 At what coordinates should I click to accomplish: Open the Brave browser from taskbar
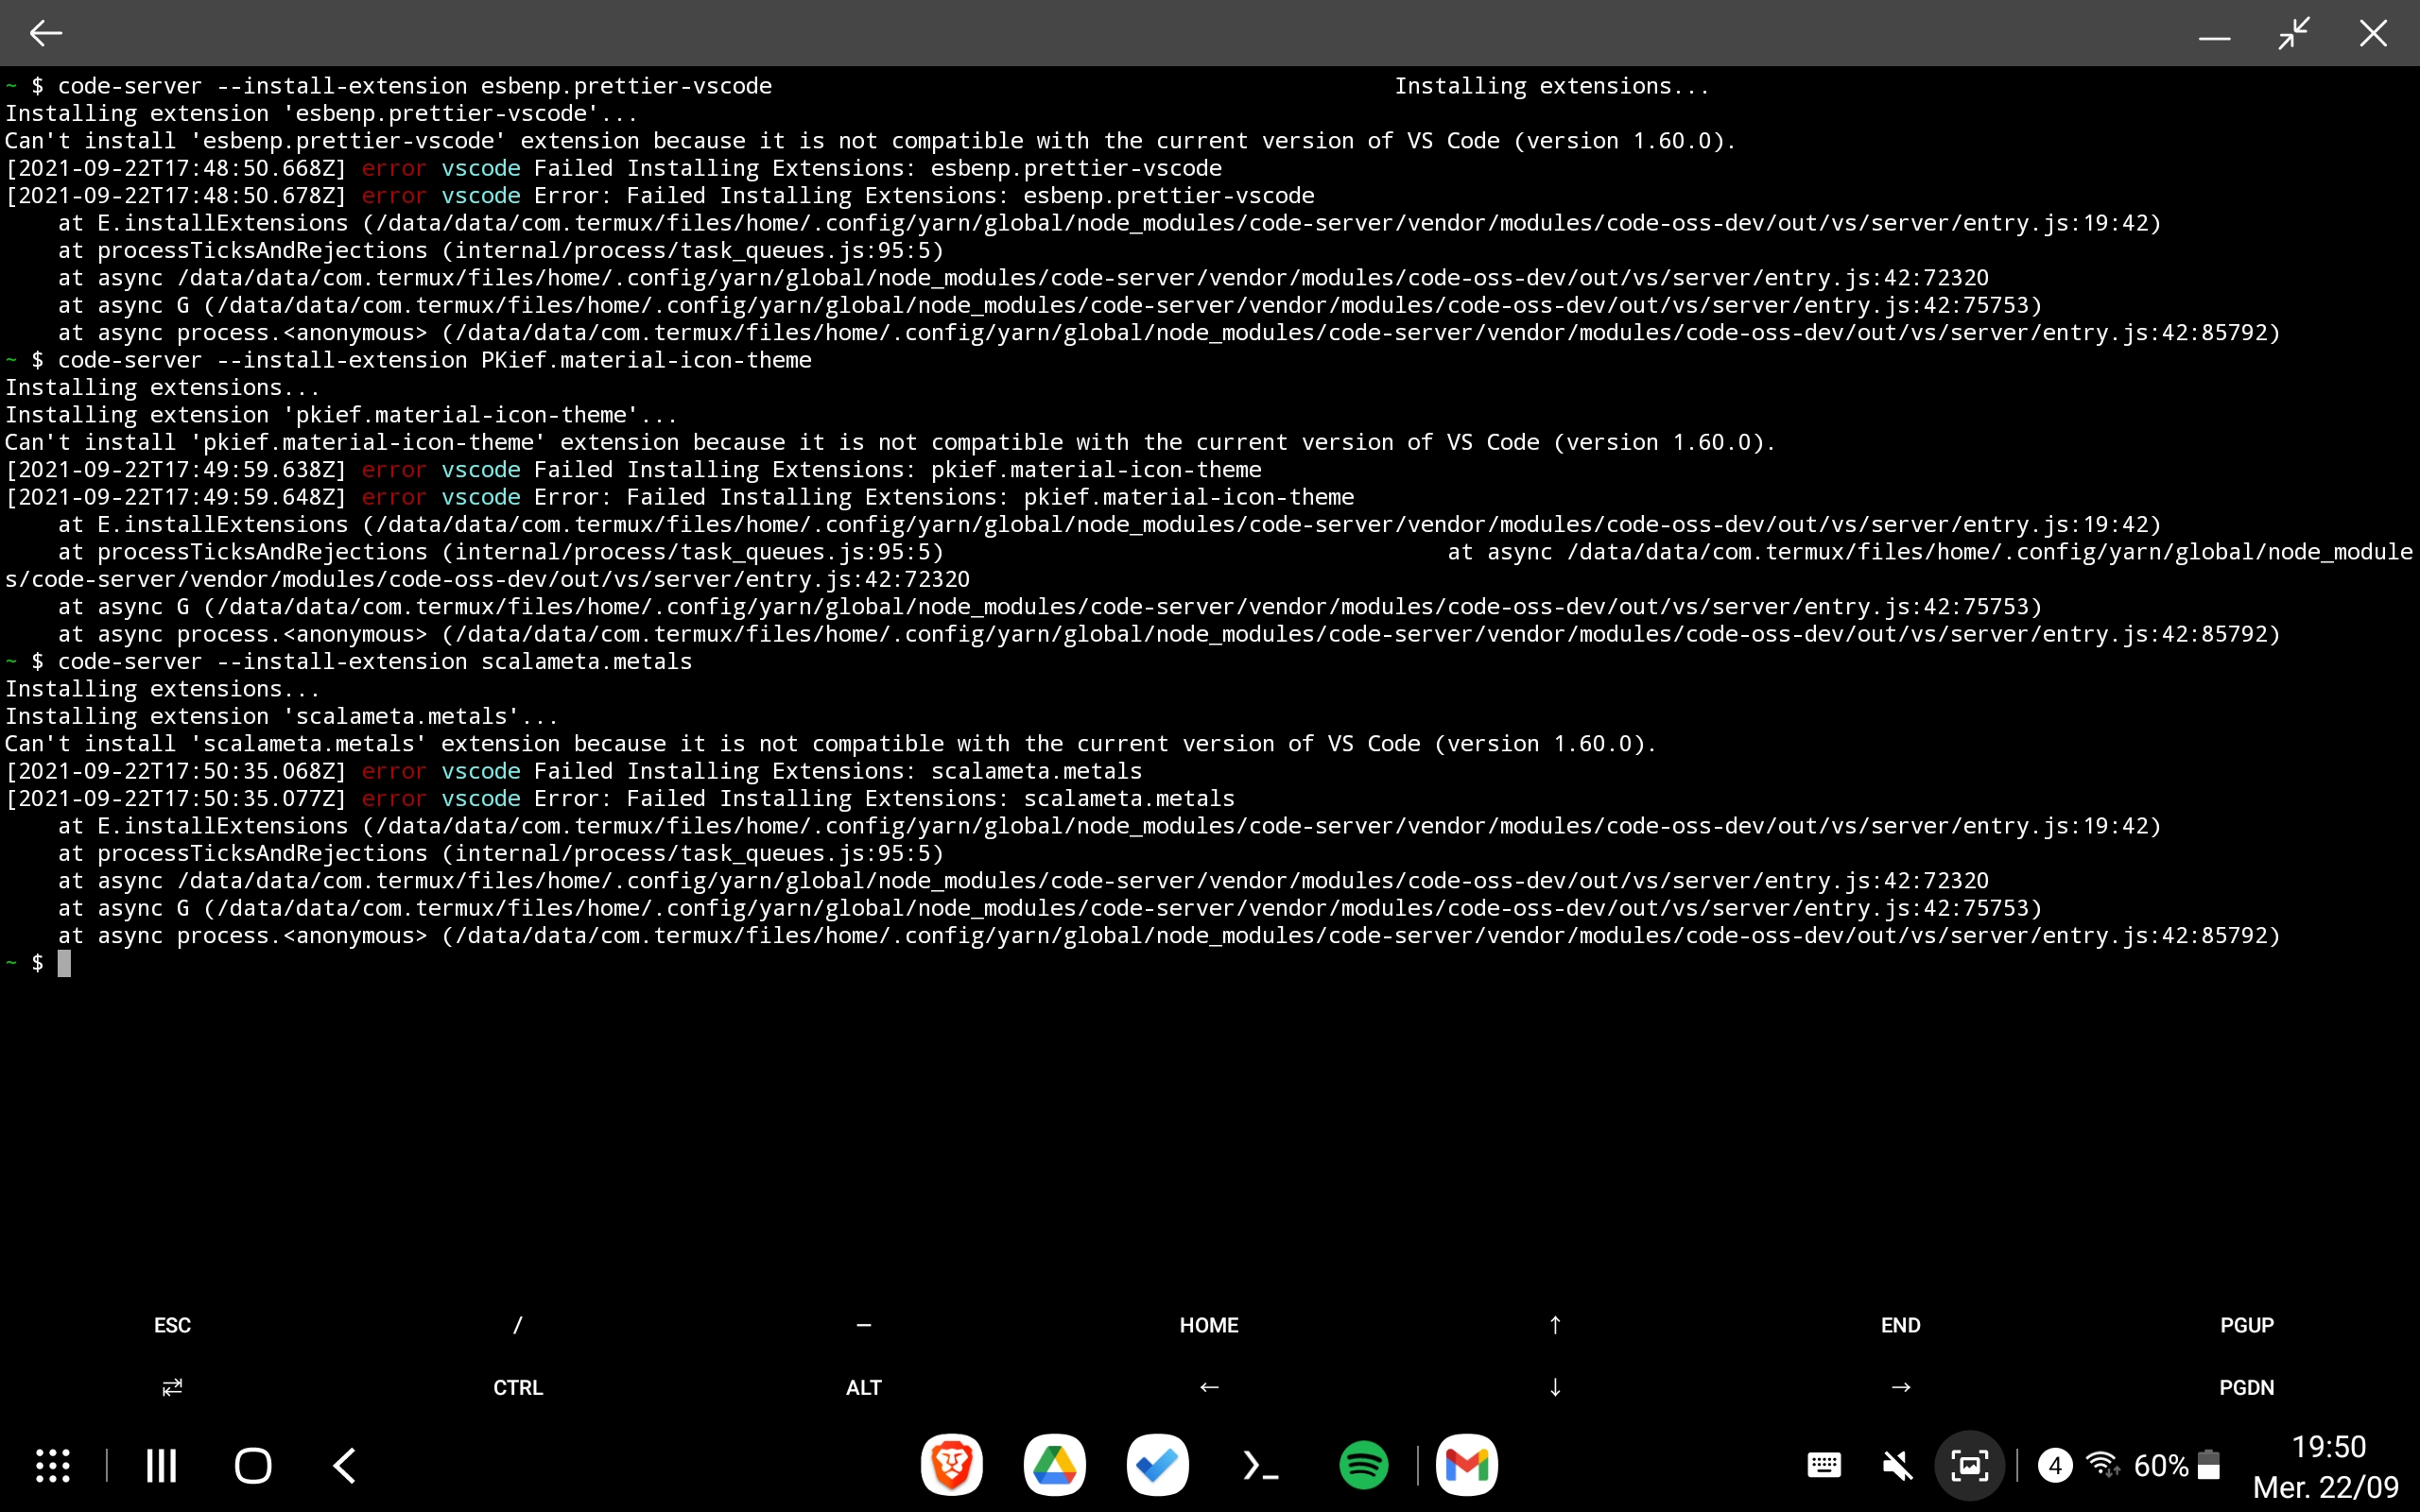pyautogui.click(x=951, y=1466)
